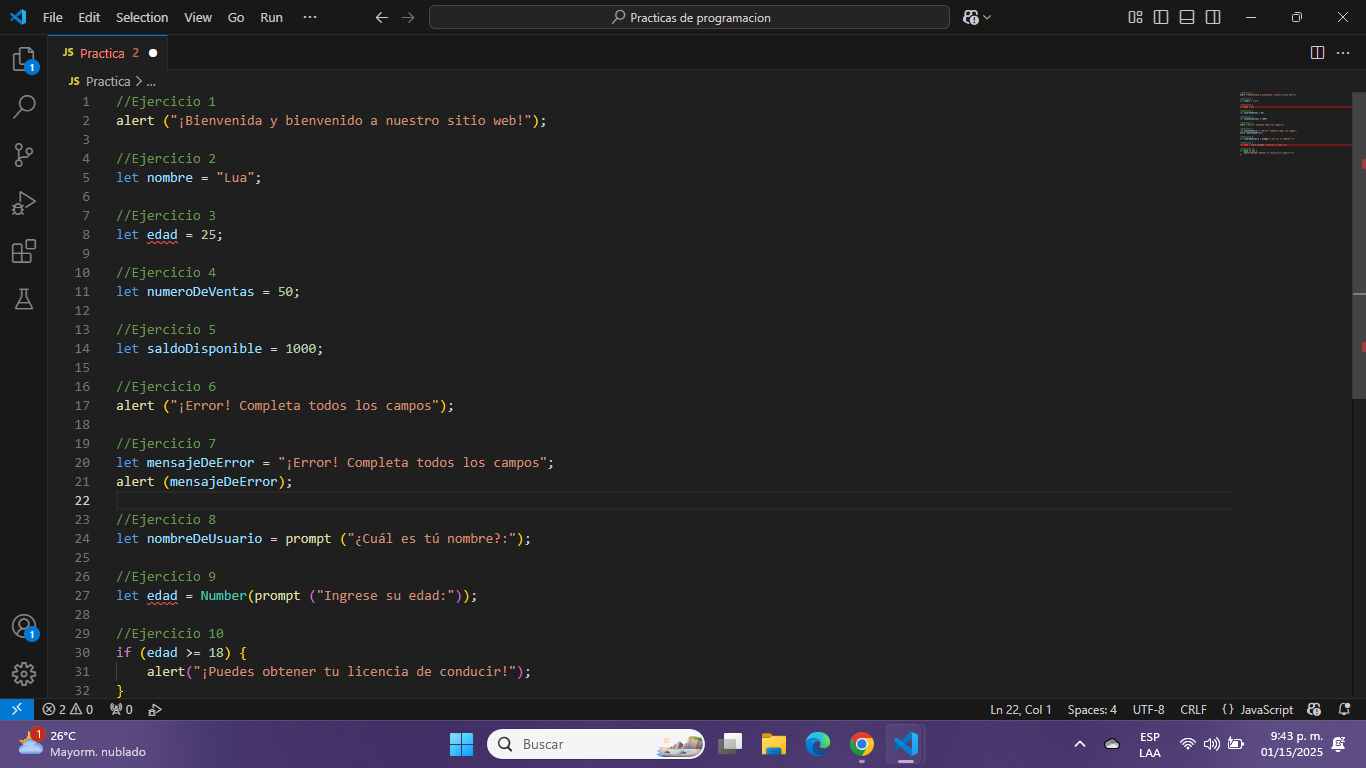Launch Microsoft Edge from the taskbar

(x=818, y=744)
